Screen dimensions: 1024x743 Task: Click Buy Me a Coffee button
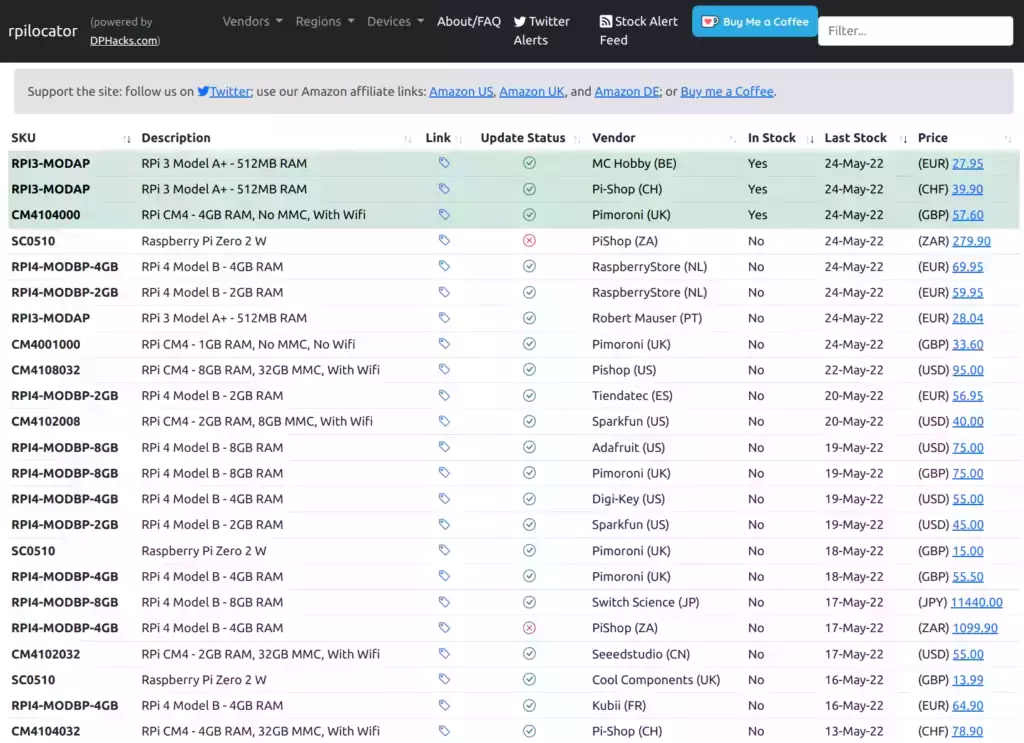click(755, 22)
